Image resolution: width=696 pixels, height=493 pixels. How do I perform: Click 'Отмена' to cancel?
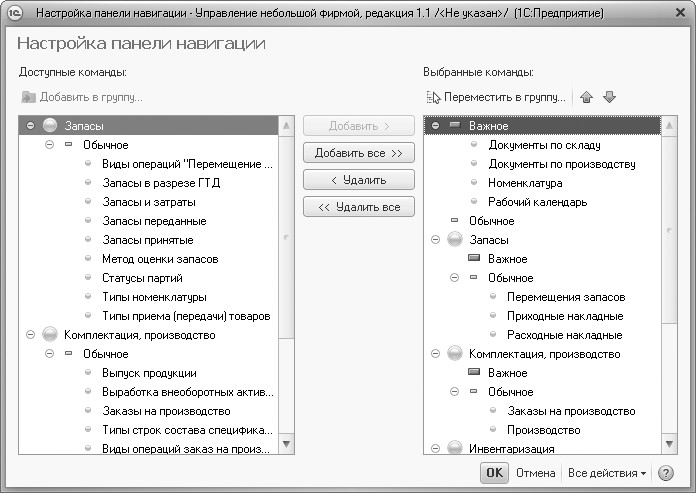pyautogui.click(x=535, y=473)
